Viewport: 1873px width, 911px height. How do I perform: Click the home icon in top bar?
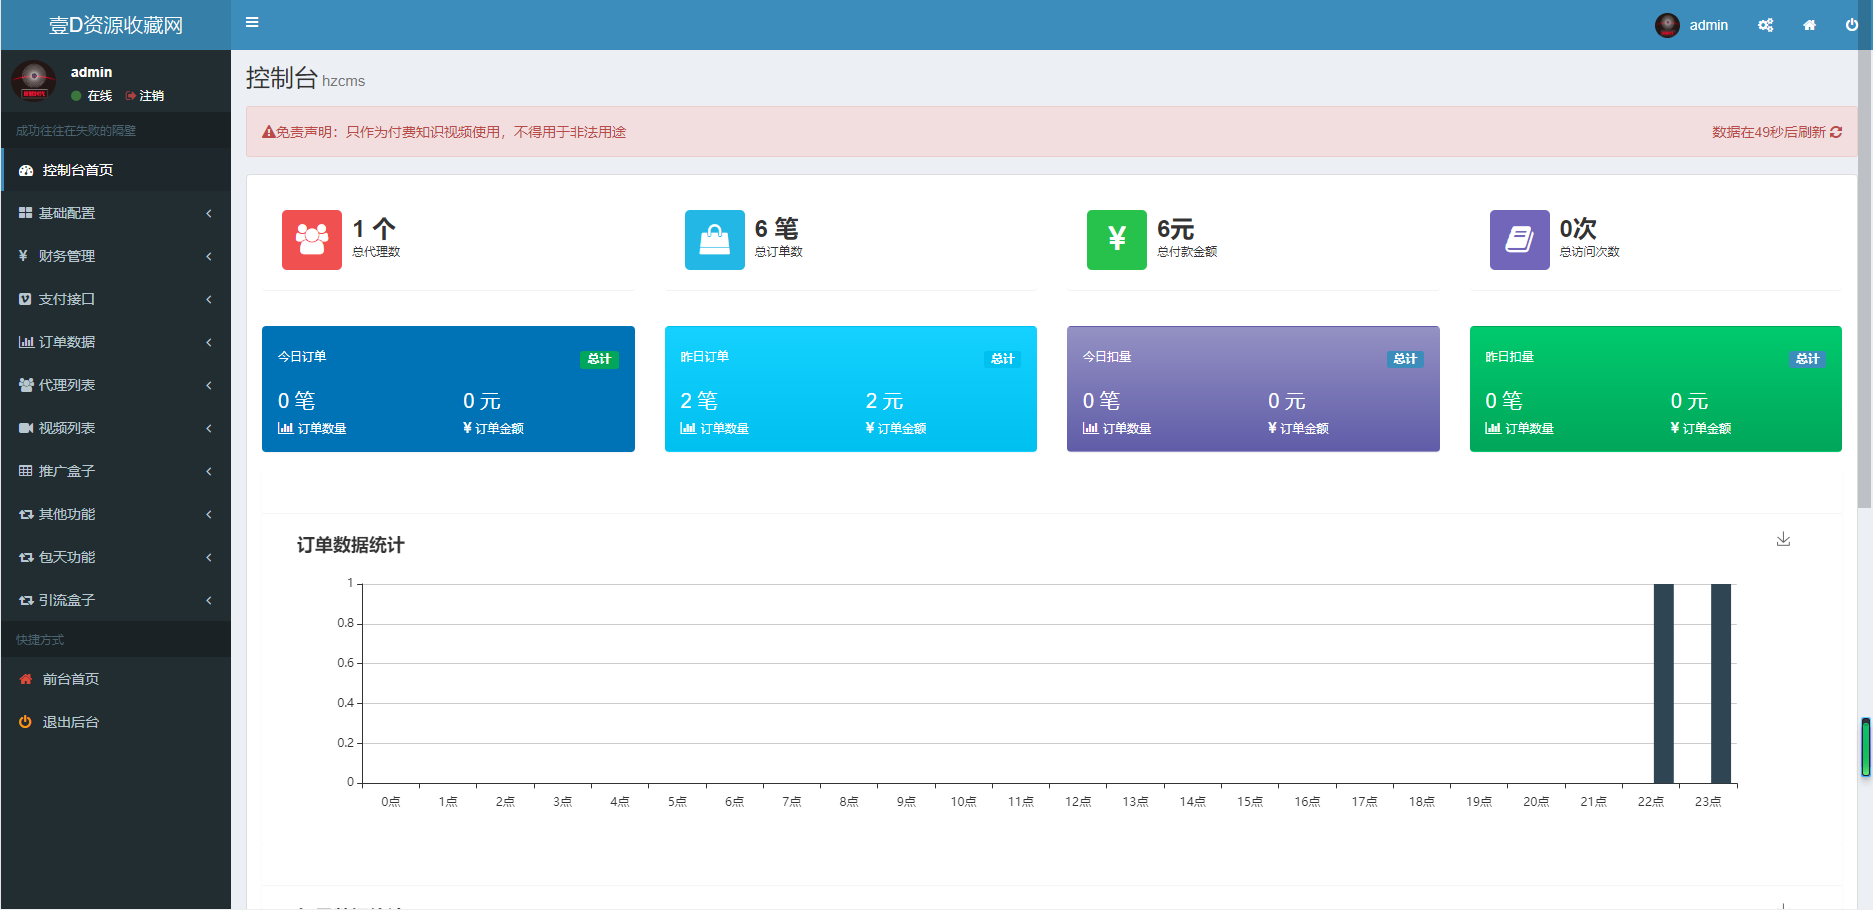(1809, 25)
